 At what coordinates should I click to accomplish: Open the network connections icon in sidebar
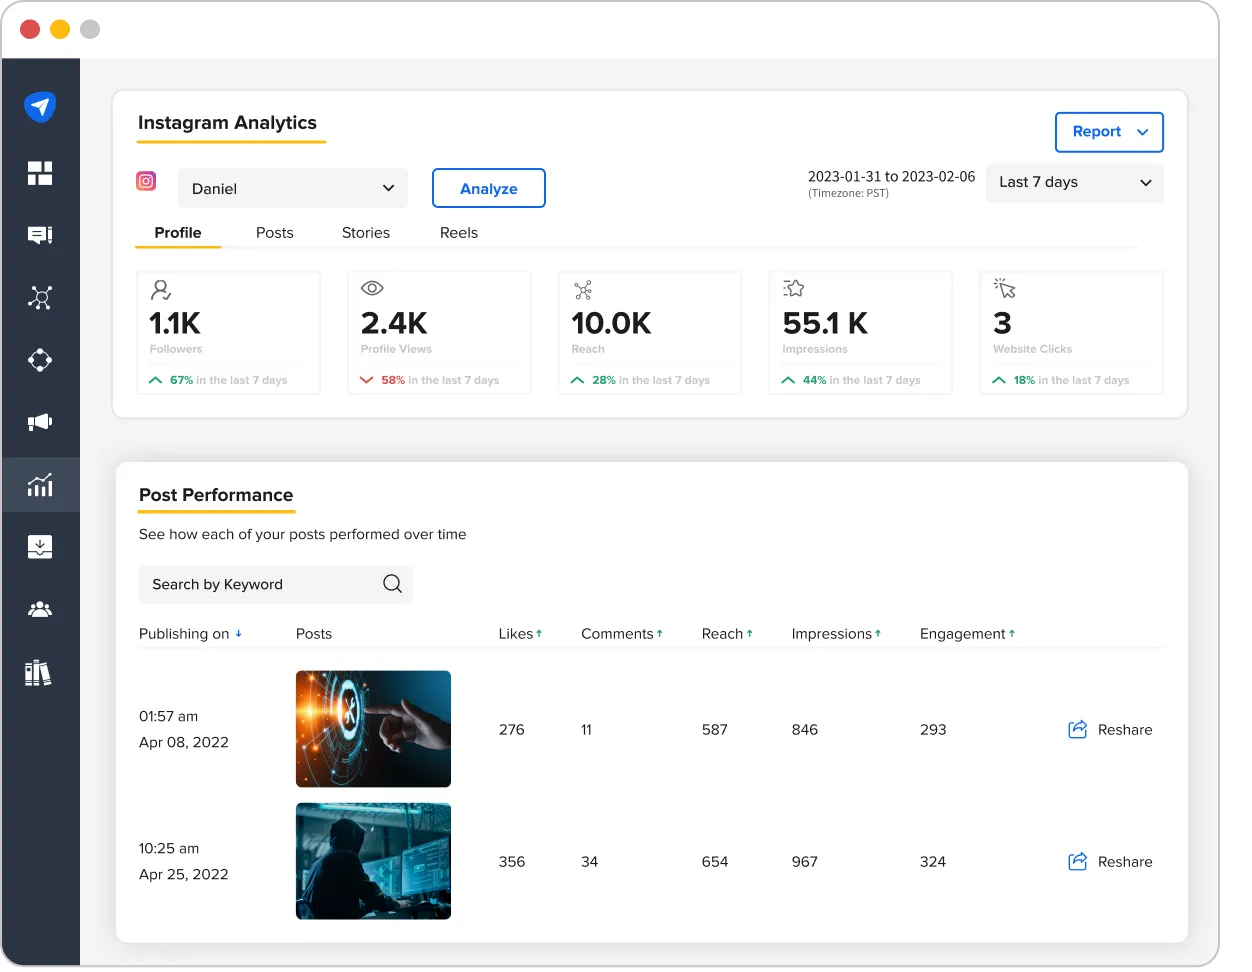click(40, 297)
